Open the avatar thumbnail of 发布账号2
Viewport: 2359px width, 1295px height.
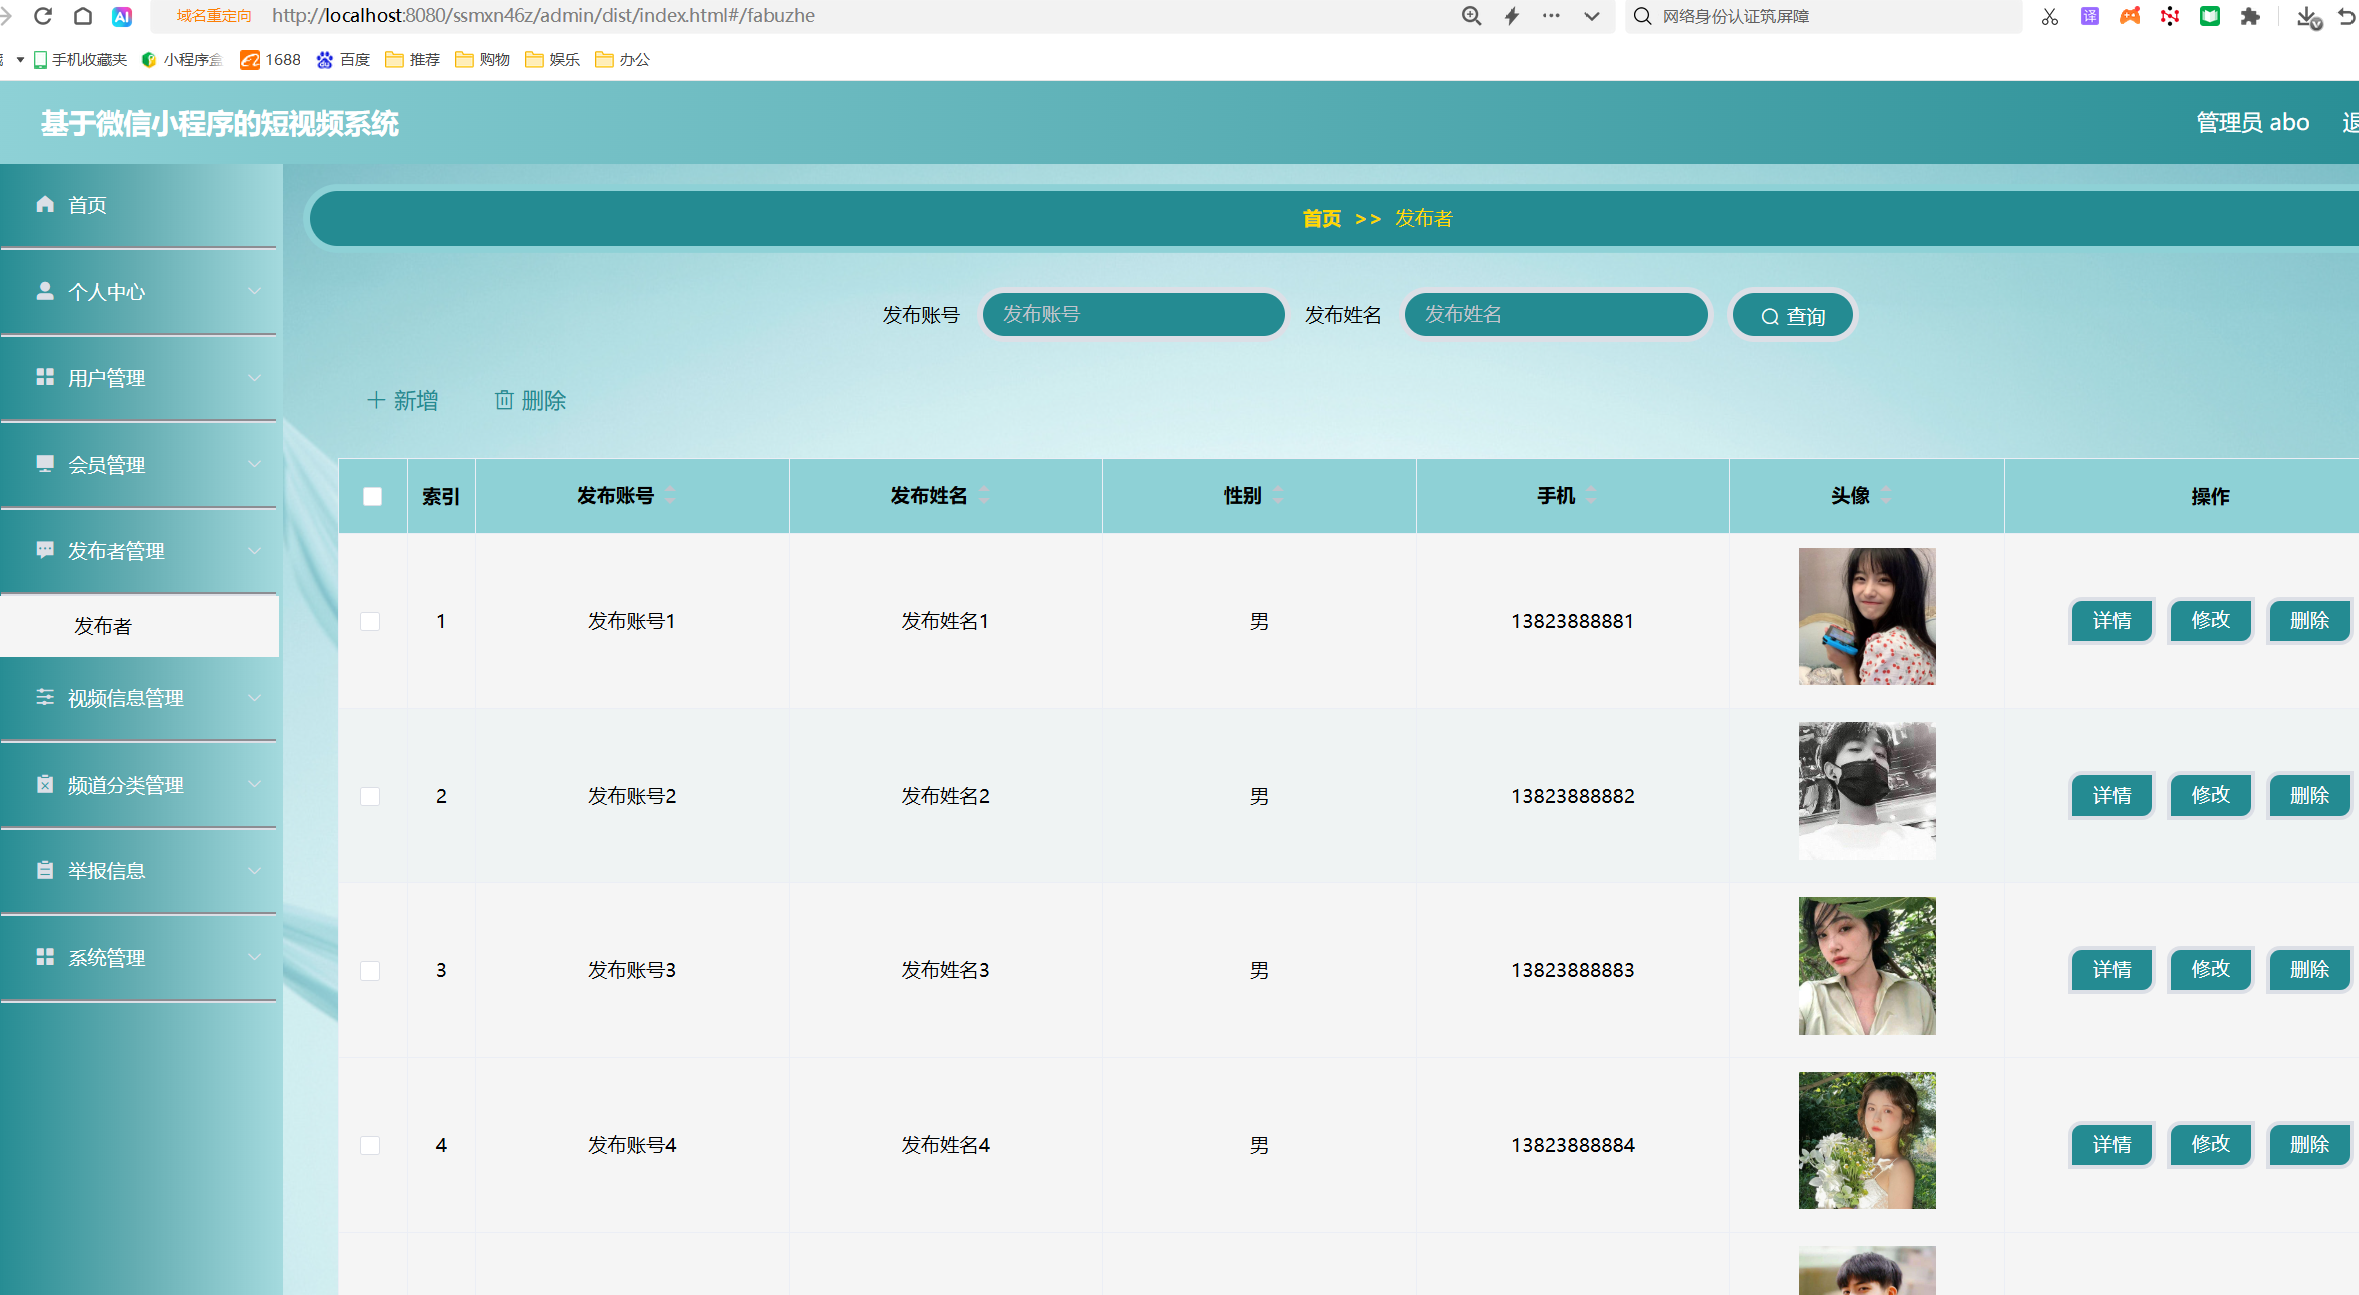(1867, 791)
